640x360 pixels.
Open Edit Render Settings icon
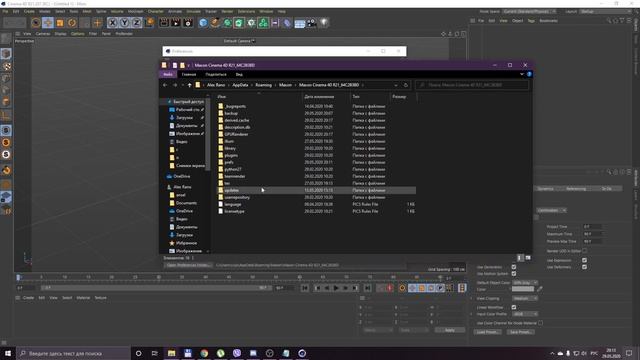[188, 23]
